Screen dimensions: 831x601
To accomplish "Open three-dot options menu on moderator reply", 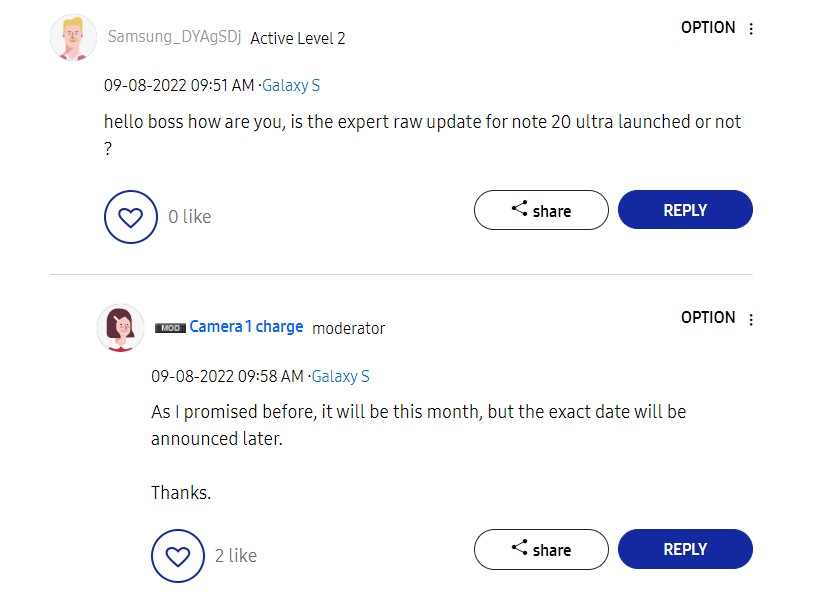I will point(751,320).
